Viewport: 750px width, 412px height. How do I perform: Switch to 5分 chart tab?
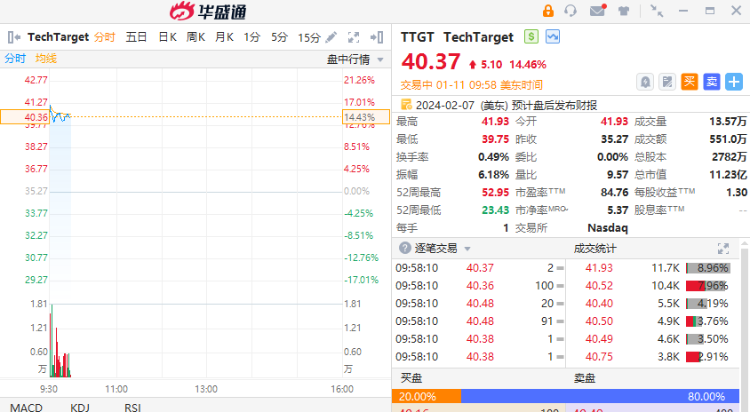point(279,37)
